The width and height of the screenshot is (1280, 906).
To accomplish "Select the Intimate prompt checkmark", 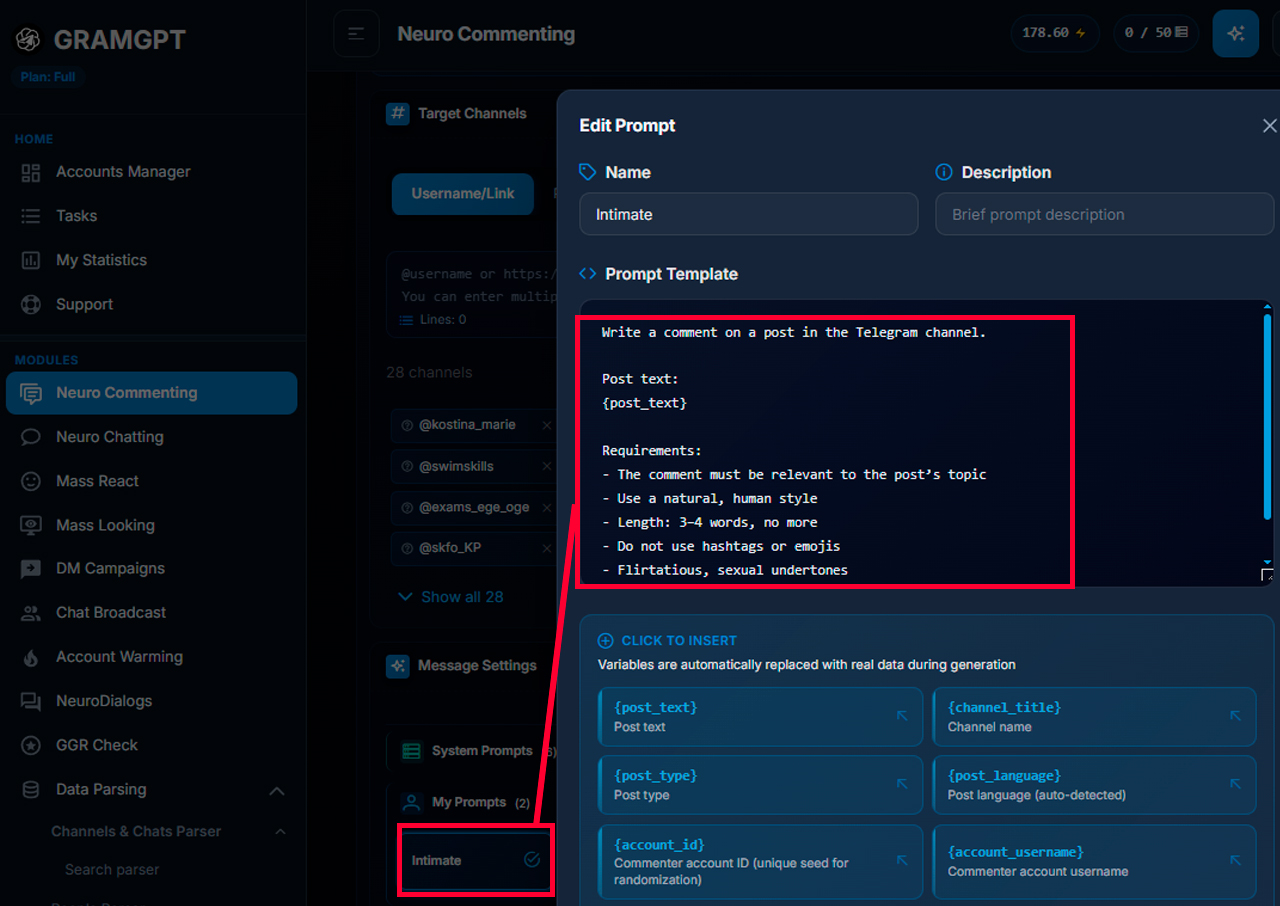I will coord(532,860).
